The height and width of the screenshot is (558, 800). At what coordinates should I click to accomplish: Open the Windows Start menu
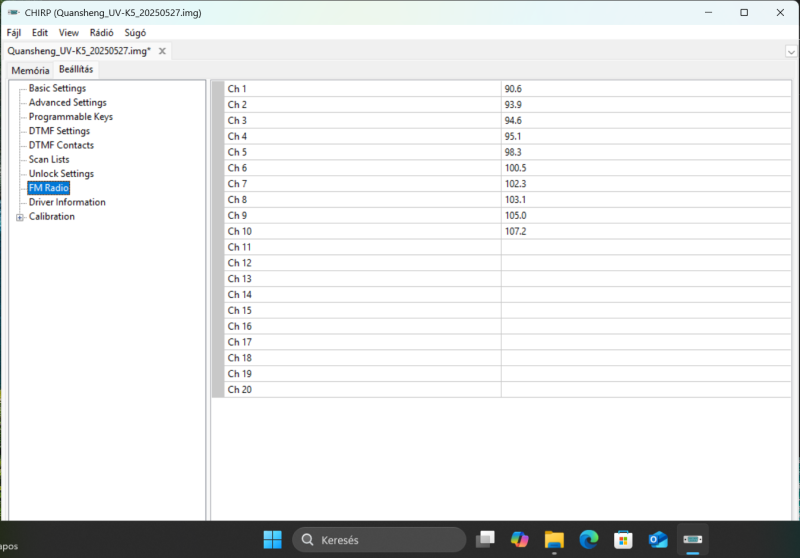(x=272, y=540)
